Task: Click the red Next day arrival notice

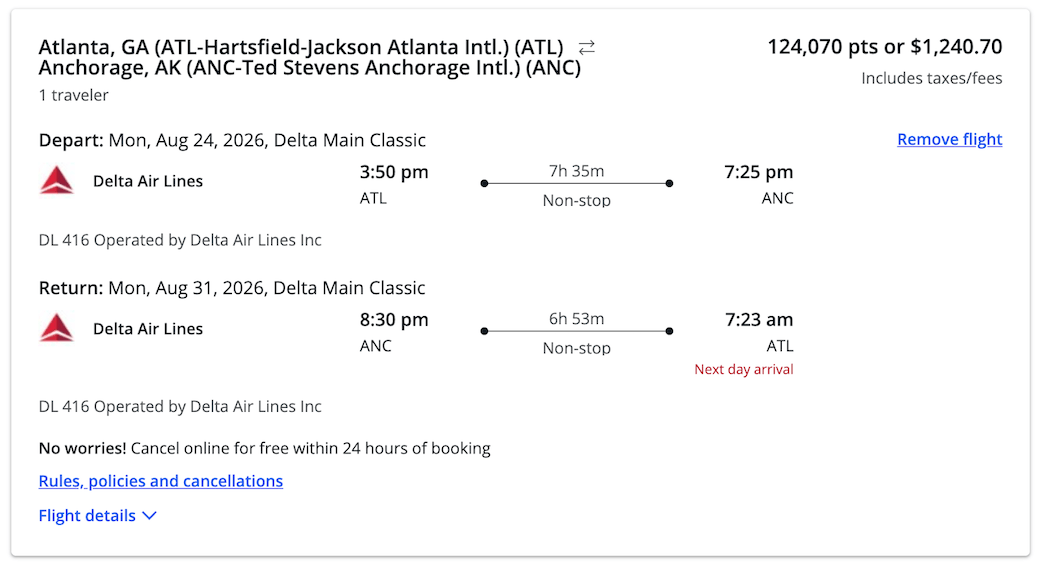Action: [743, 370]
